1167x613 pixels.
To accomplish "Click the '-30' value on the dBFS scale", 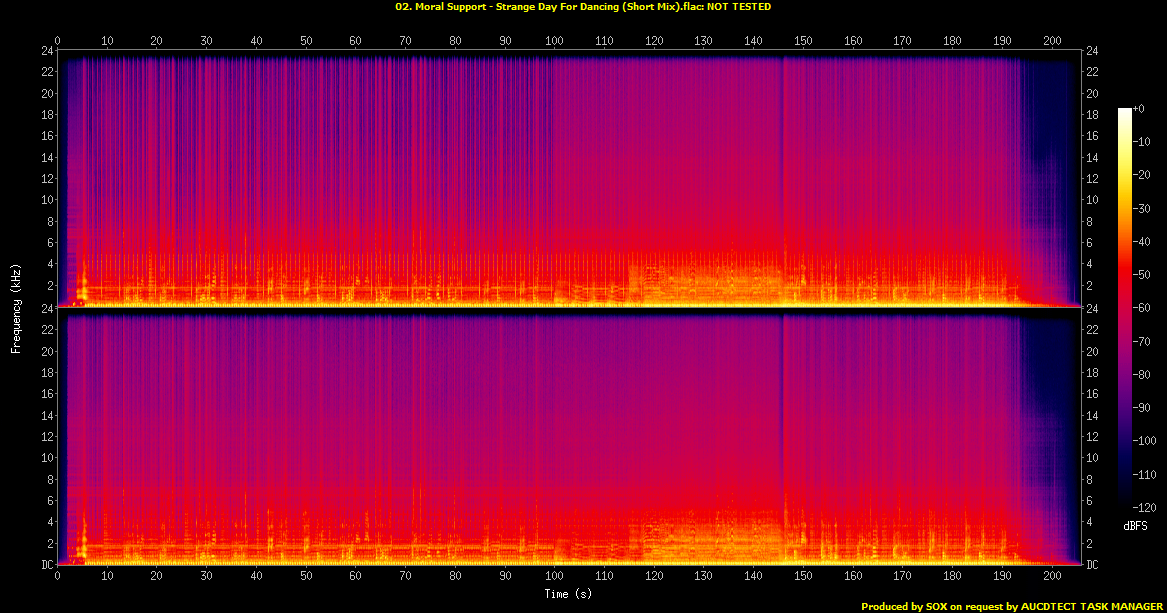I will [x=1142, y=208].
